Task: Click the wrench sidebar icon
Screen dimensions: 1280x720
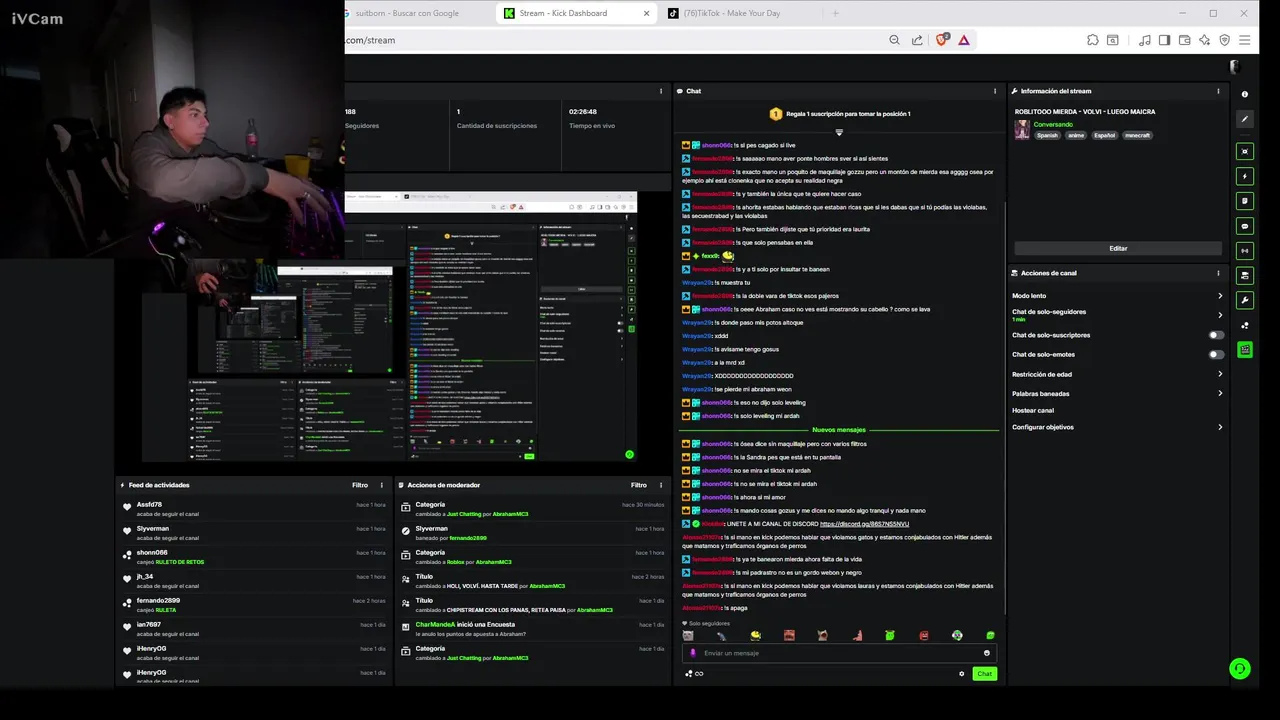Action: coord(1245,300)
